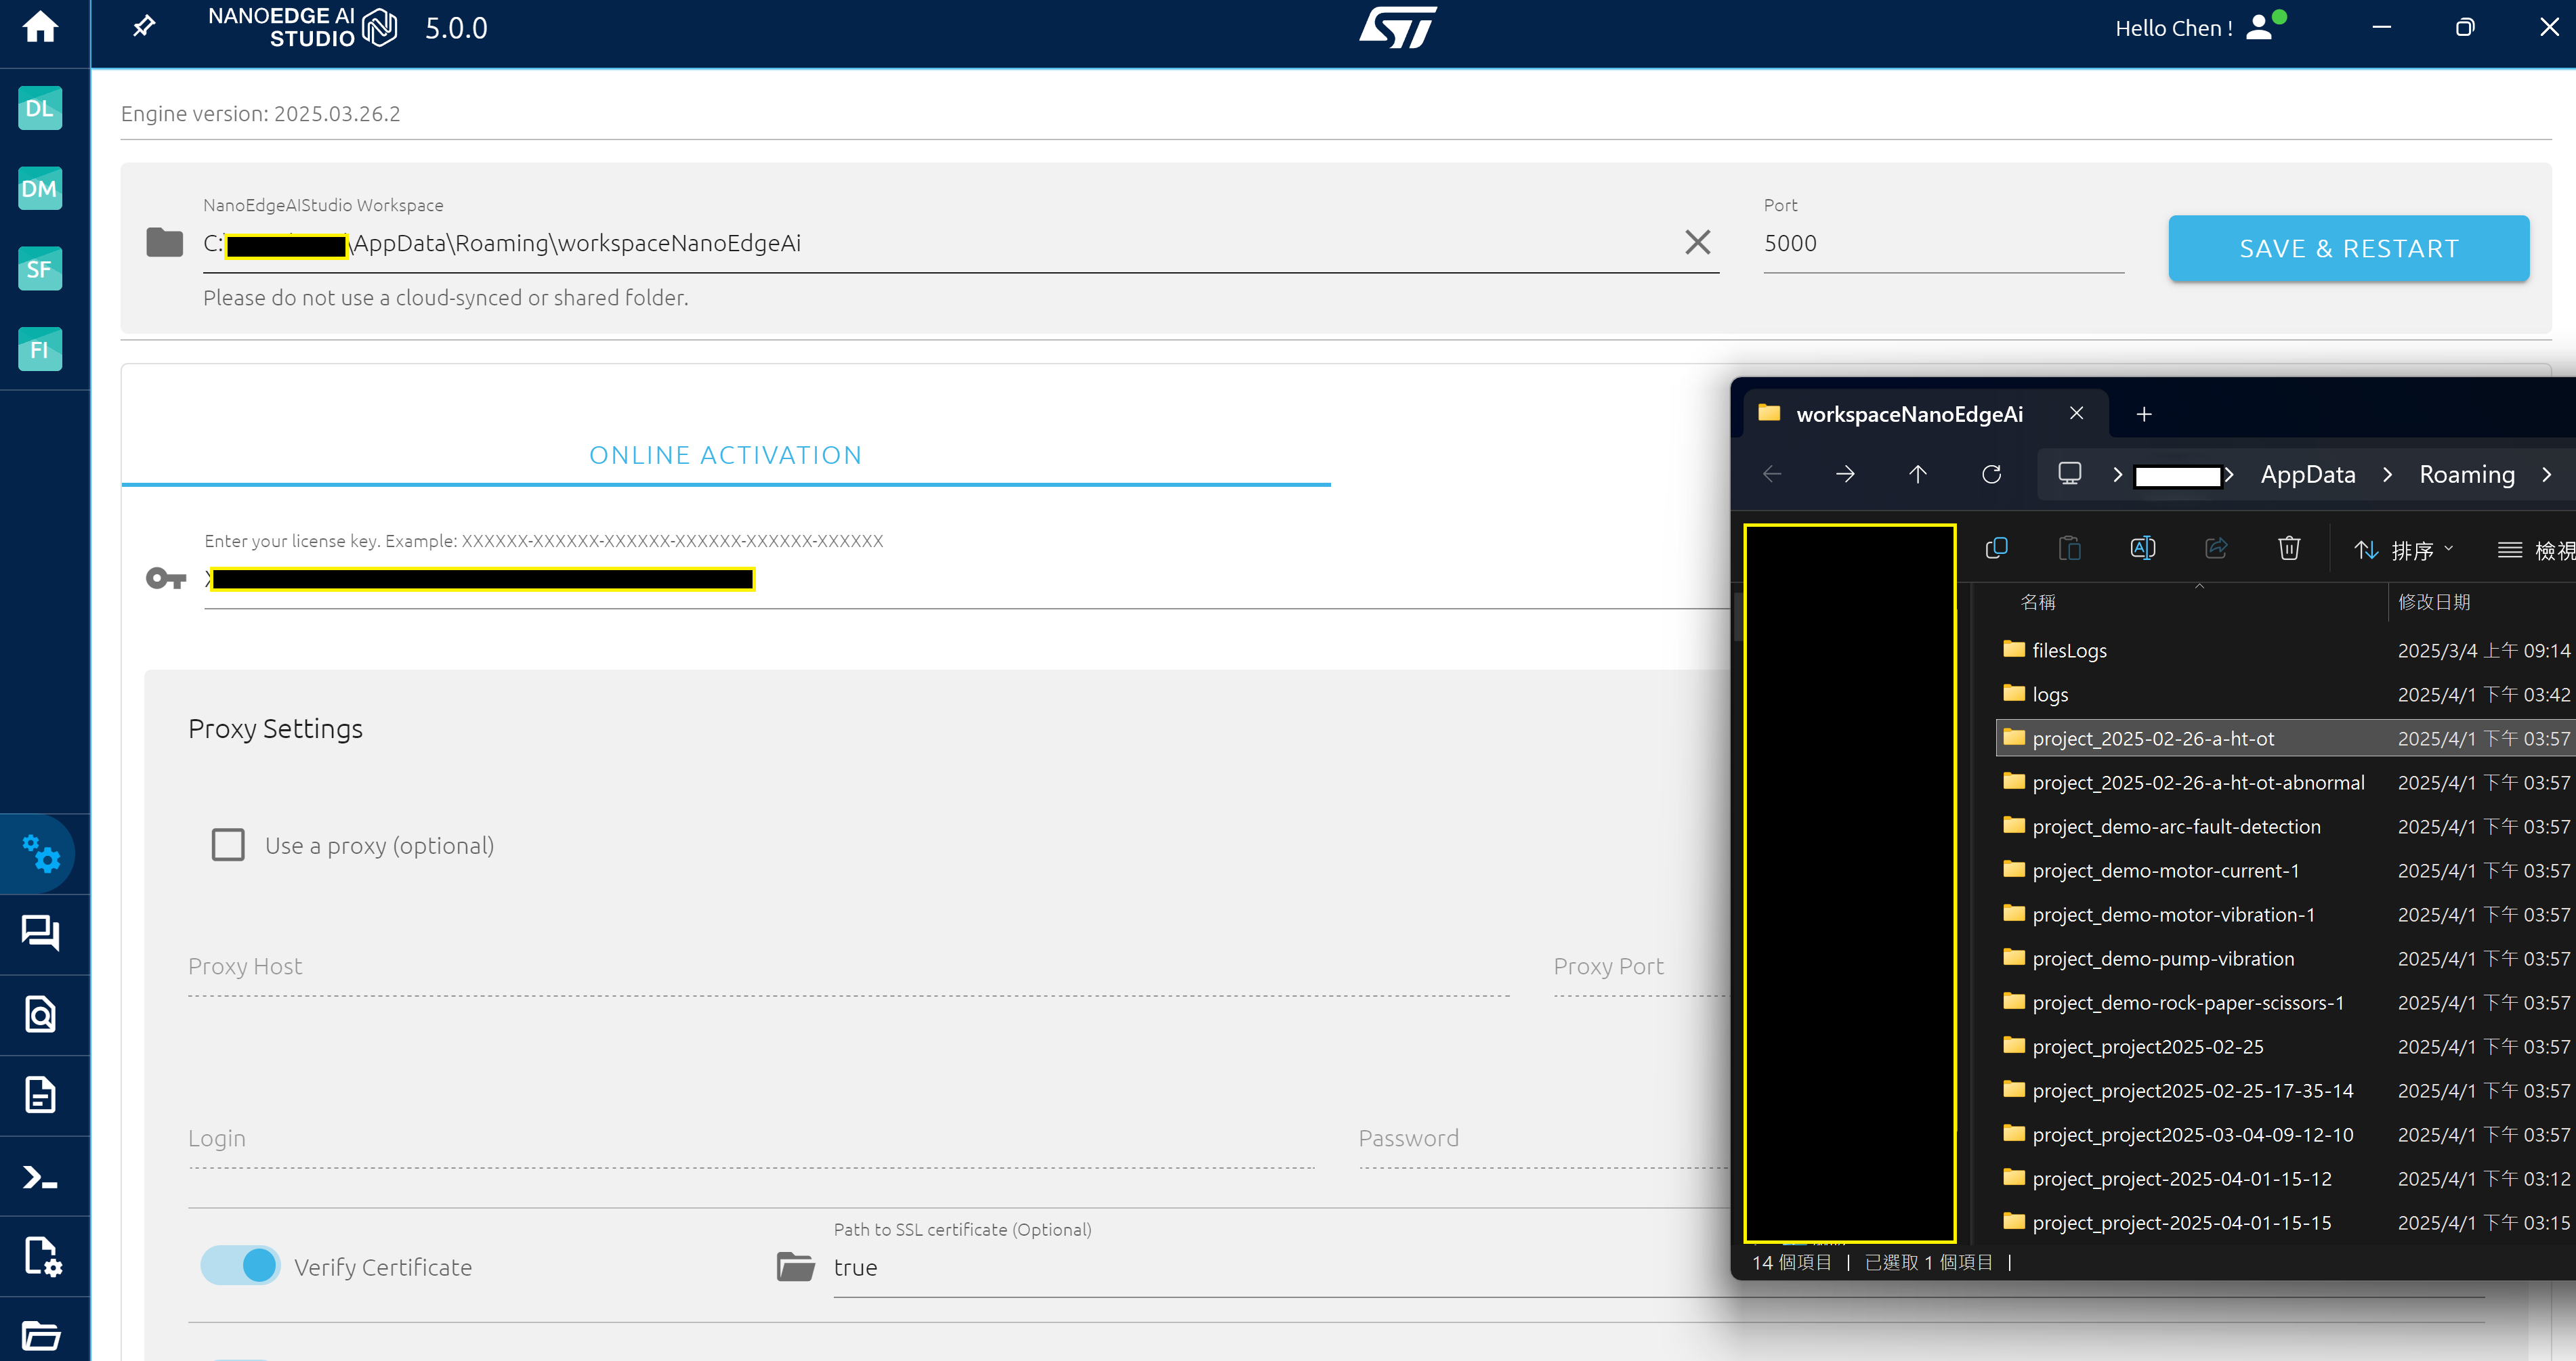Open the SF section in the sidebar
This screenshot has height=1361, width=2576.
tap(39, 268)
